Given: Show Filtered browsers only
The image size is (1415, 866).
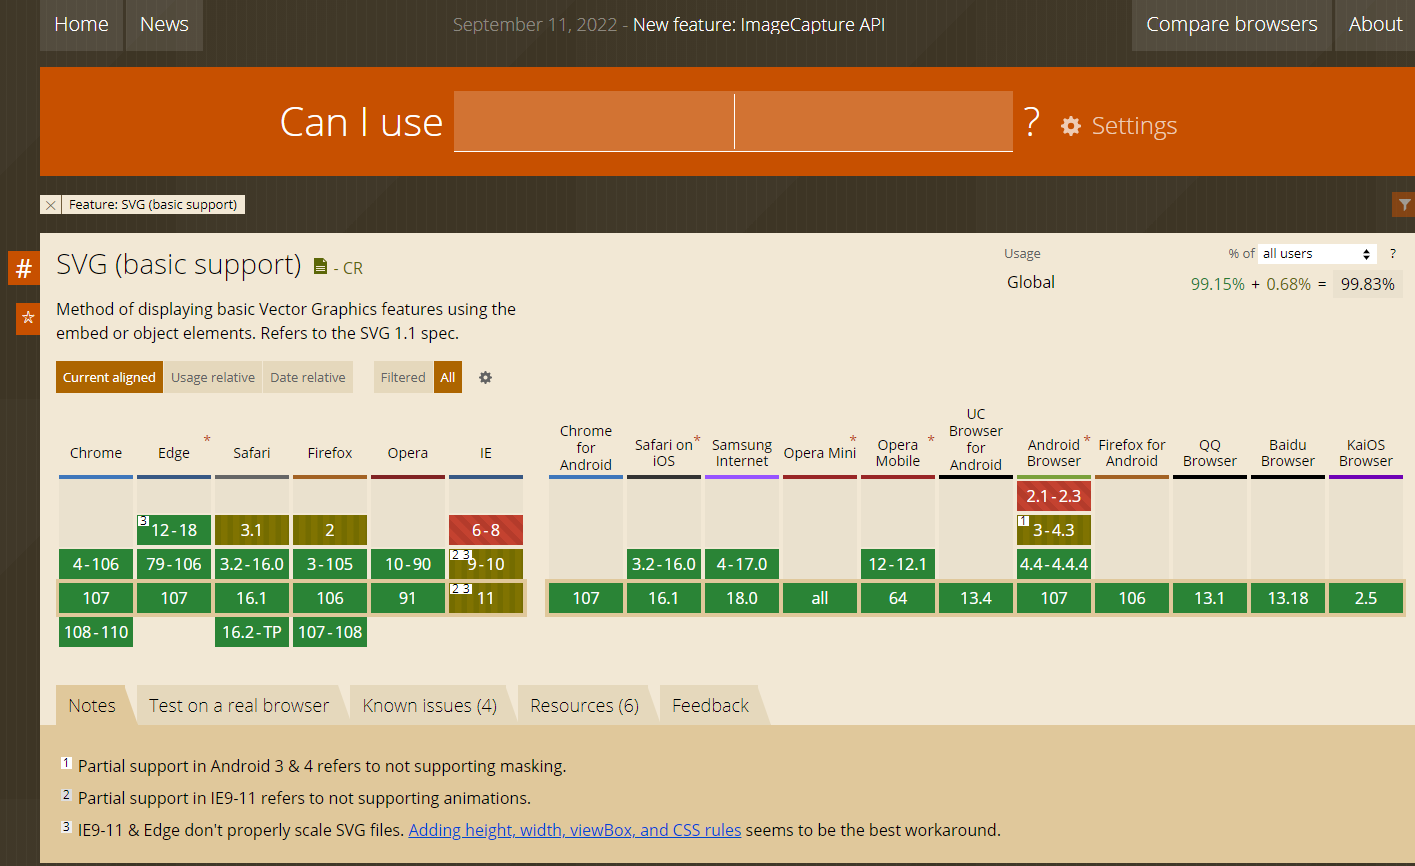Looking at the screenshot, I should click(x=403, y=378).
